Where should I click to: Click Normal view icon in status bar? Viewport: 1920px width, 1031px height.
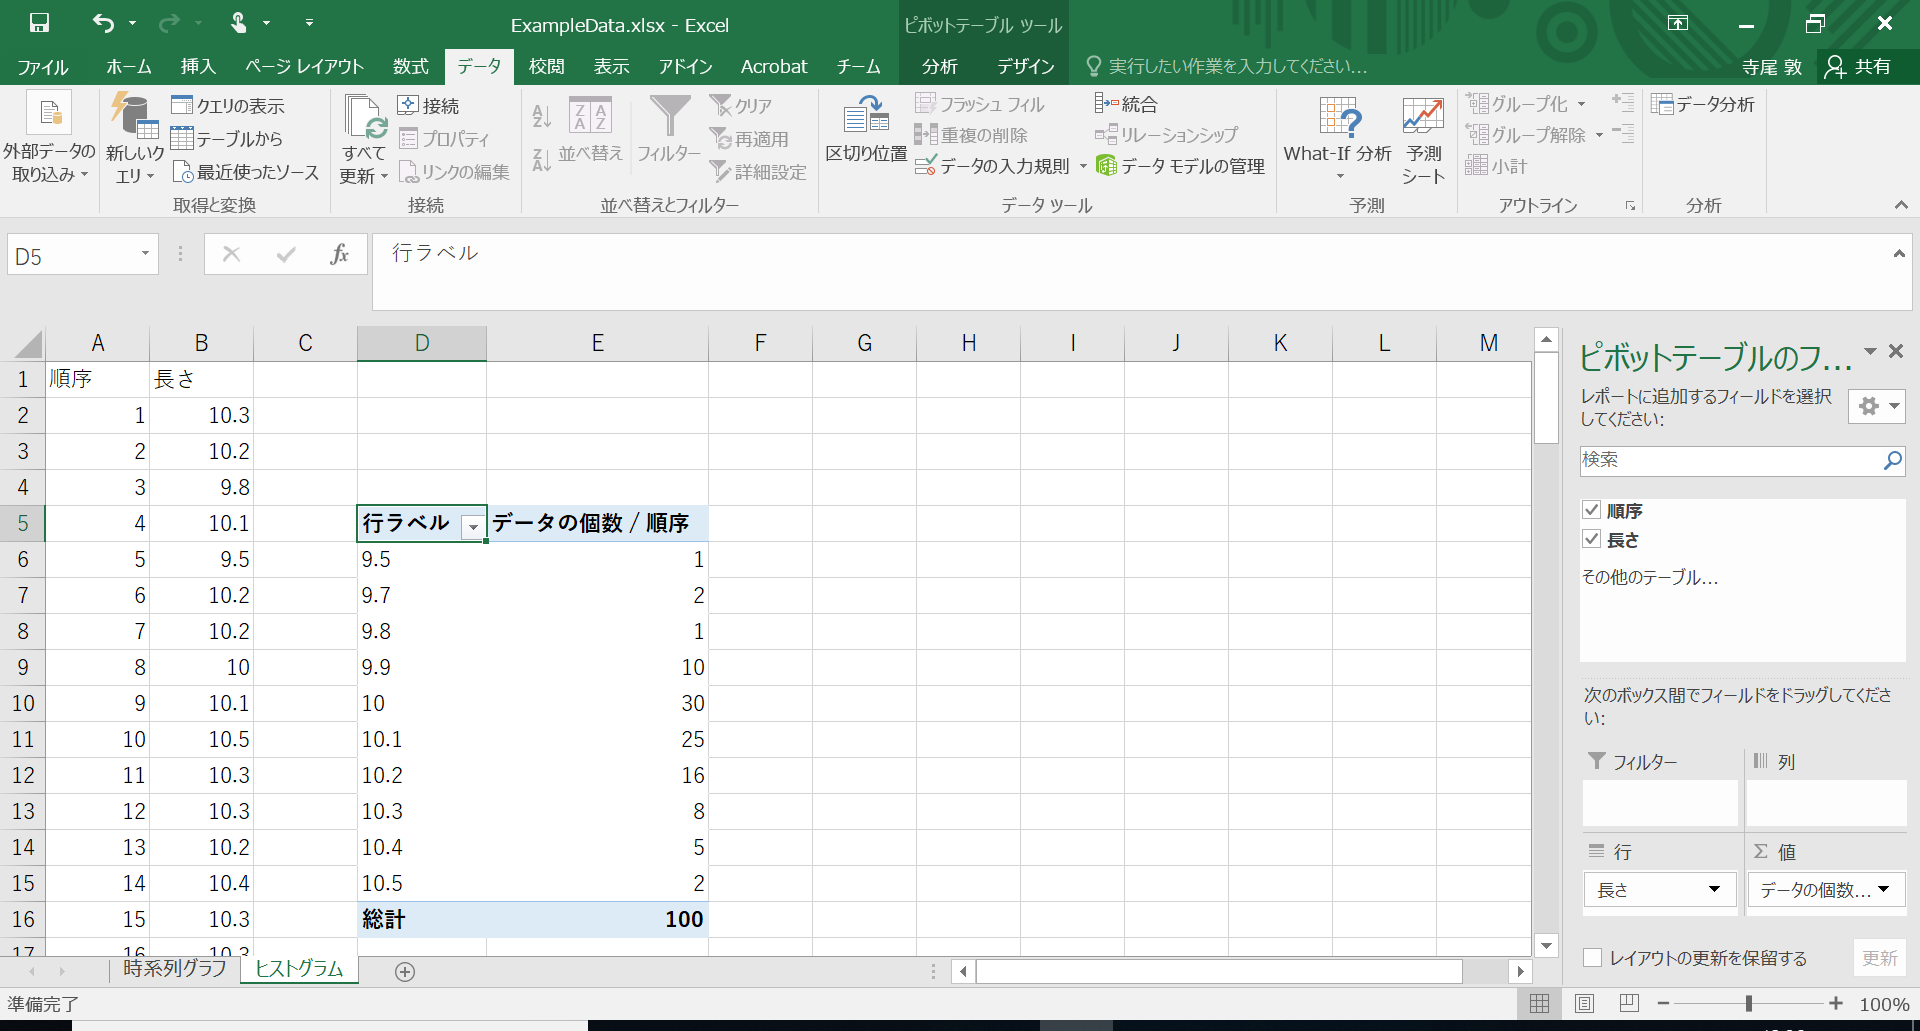pyautogui.click(x=1539, y=1003)
